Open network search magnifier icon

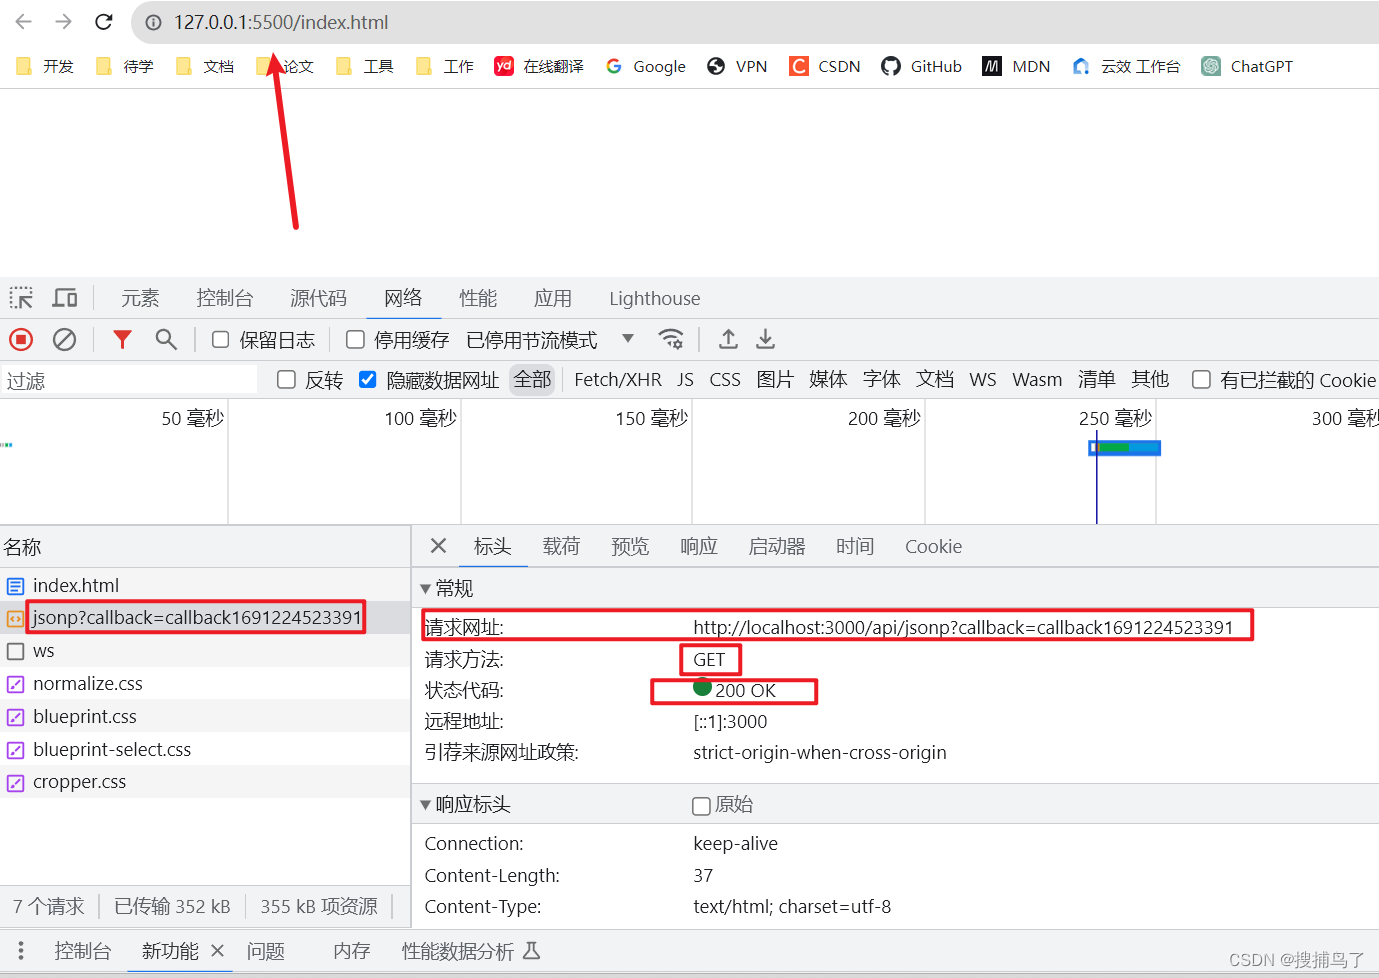(166, 340)
